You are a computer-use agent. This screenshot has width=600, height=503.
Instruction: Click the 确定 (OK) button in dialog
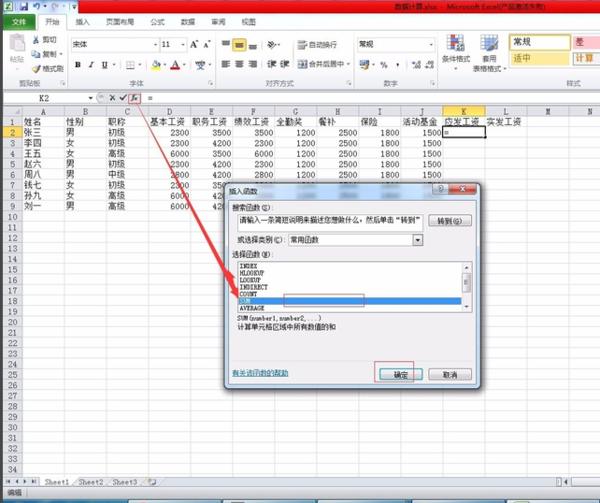[x=400, y=374]
